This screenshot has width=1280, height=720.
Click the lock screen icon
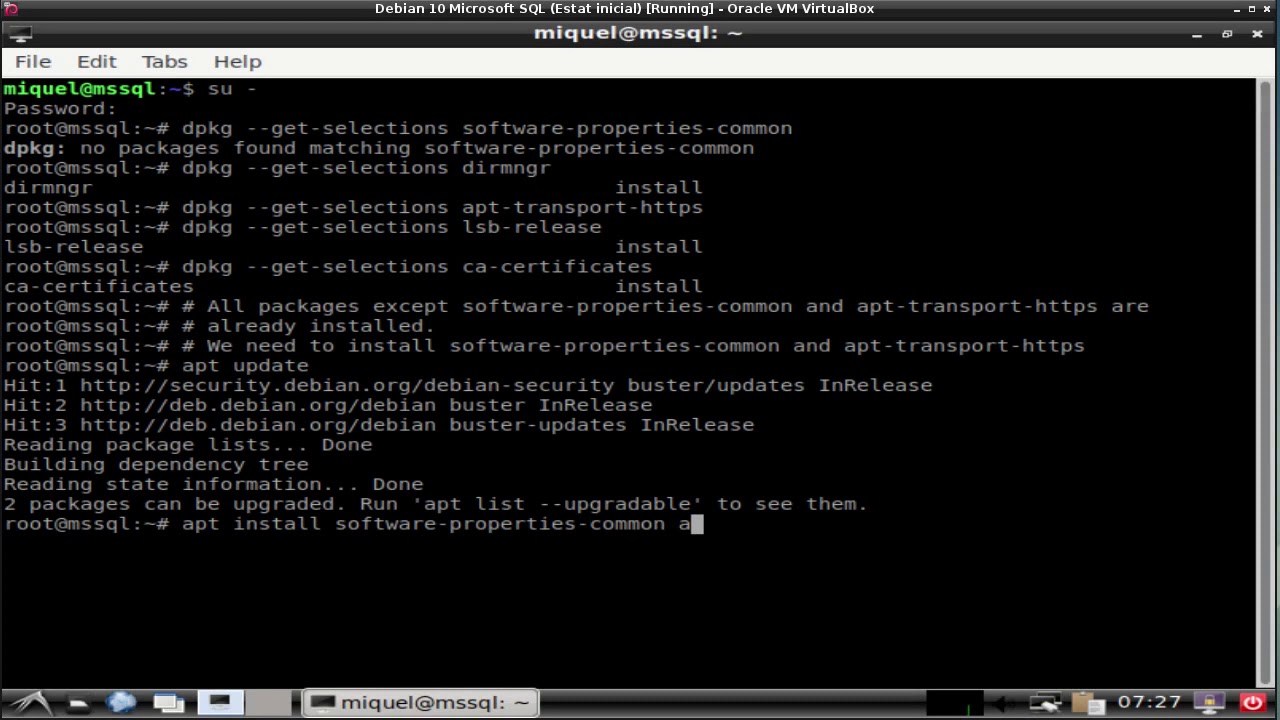(x=1210, y=703)
